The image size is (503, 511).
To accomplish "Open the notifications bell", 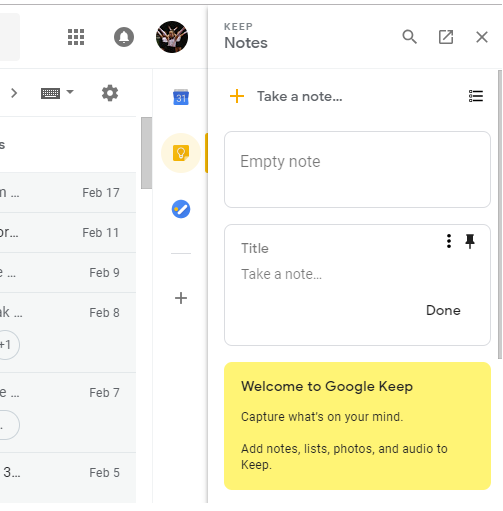I will [x=124, y=37].
